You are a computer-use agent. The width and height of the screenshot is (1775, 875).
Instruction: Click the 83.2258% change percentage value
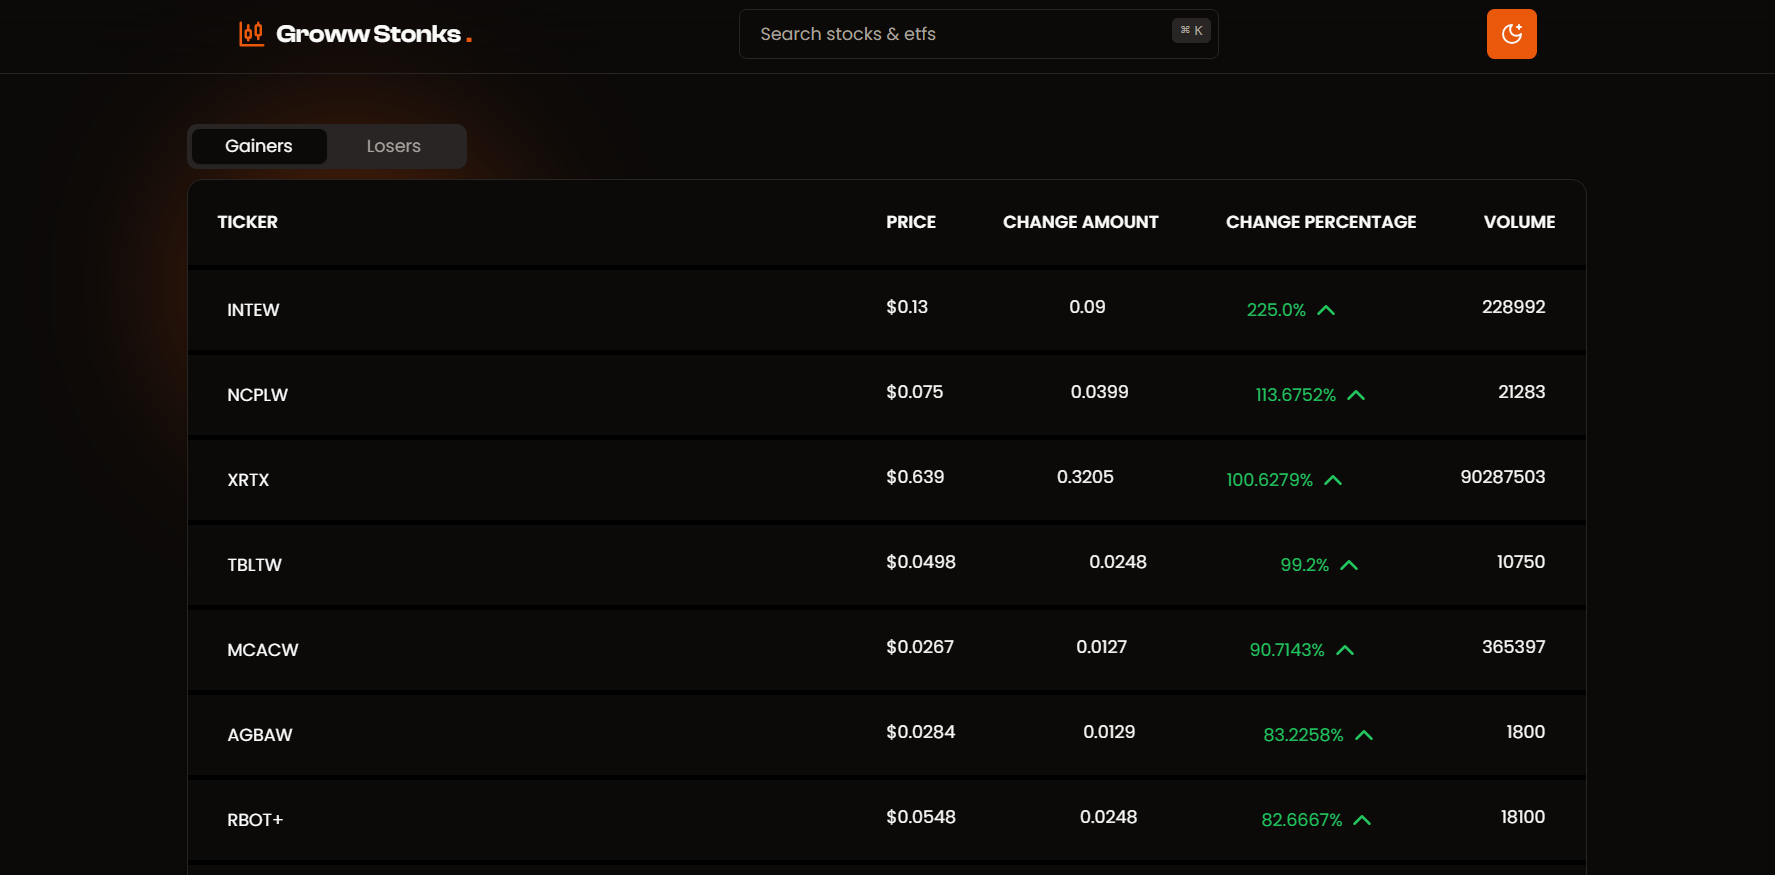click(1304, 735)
